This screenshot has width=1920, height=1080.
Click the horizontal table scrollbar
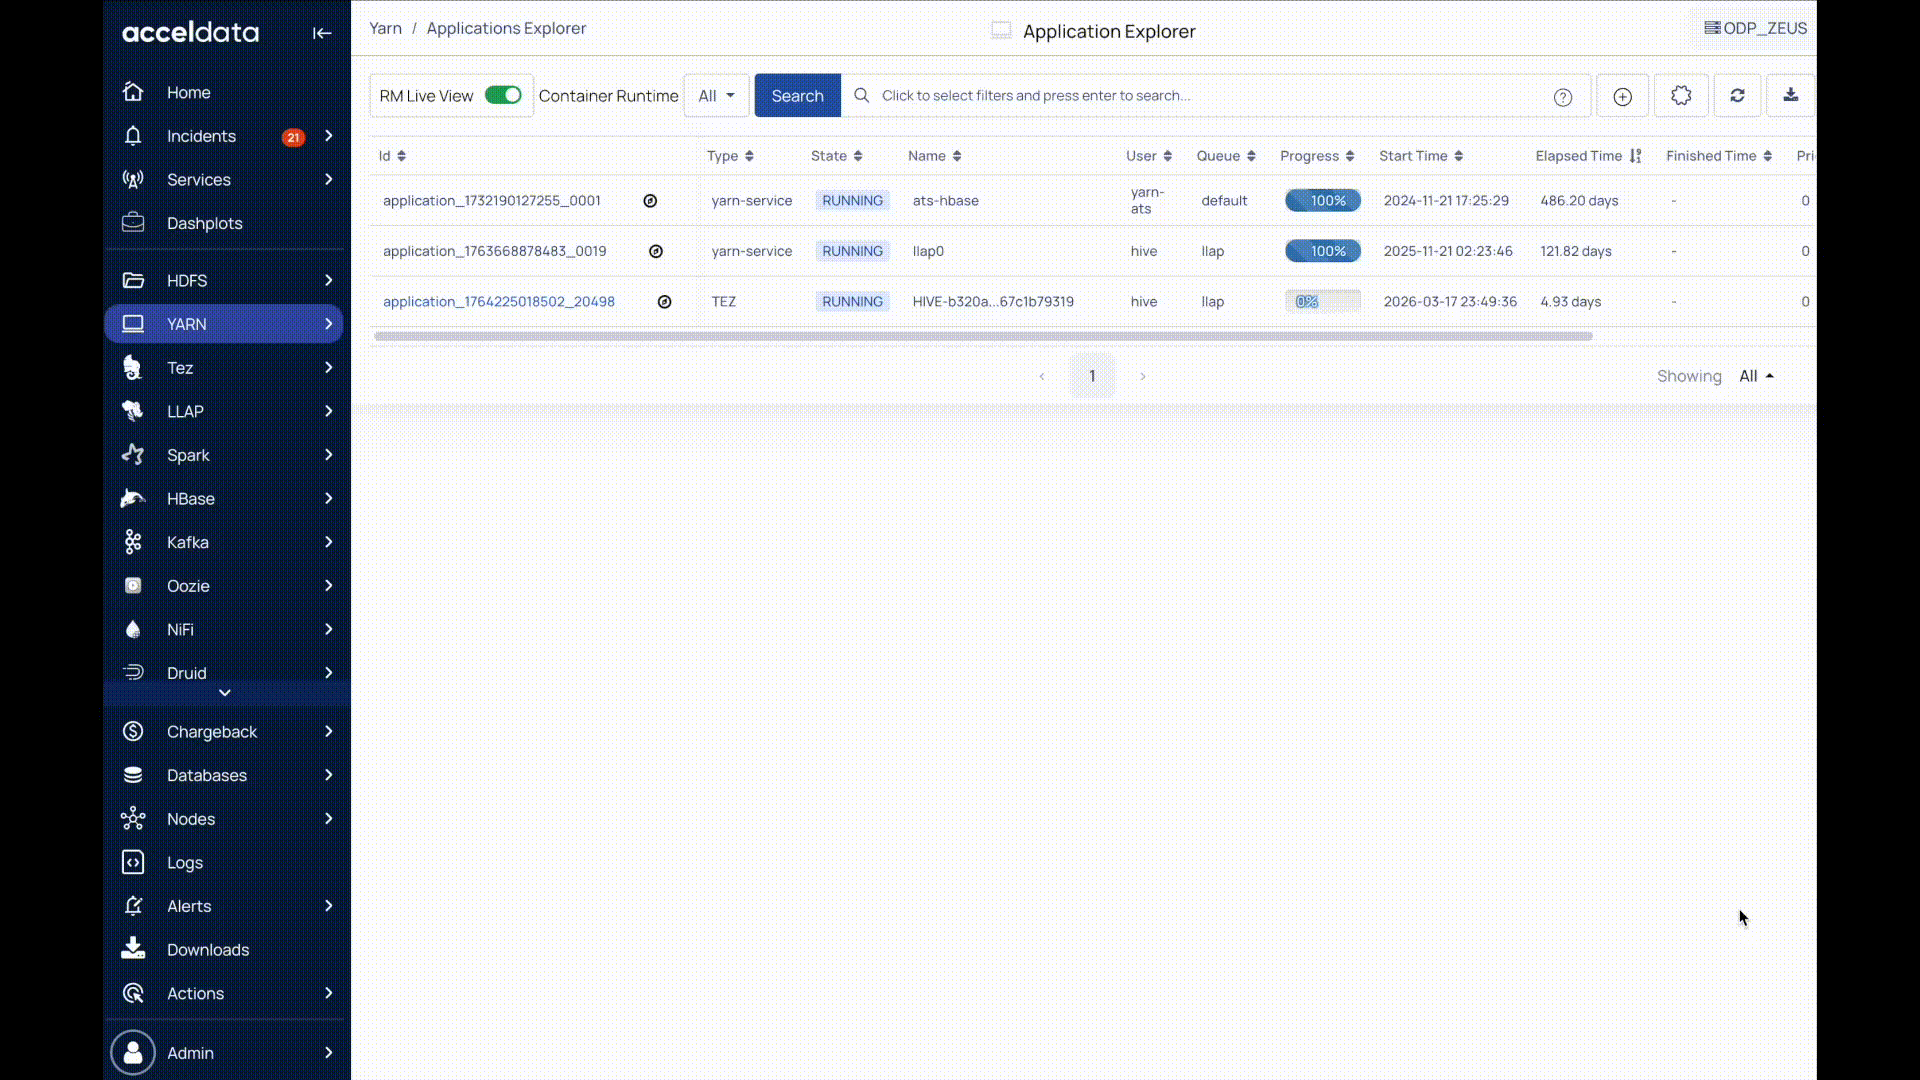click(x=982, y=337)
